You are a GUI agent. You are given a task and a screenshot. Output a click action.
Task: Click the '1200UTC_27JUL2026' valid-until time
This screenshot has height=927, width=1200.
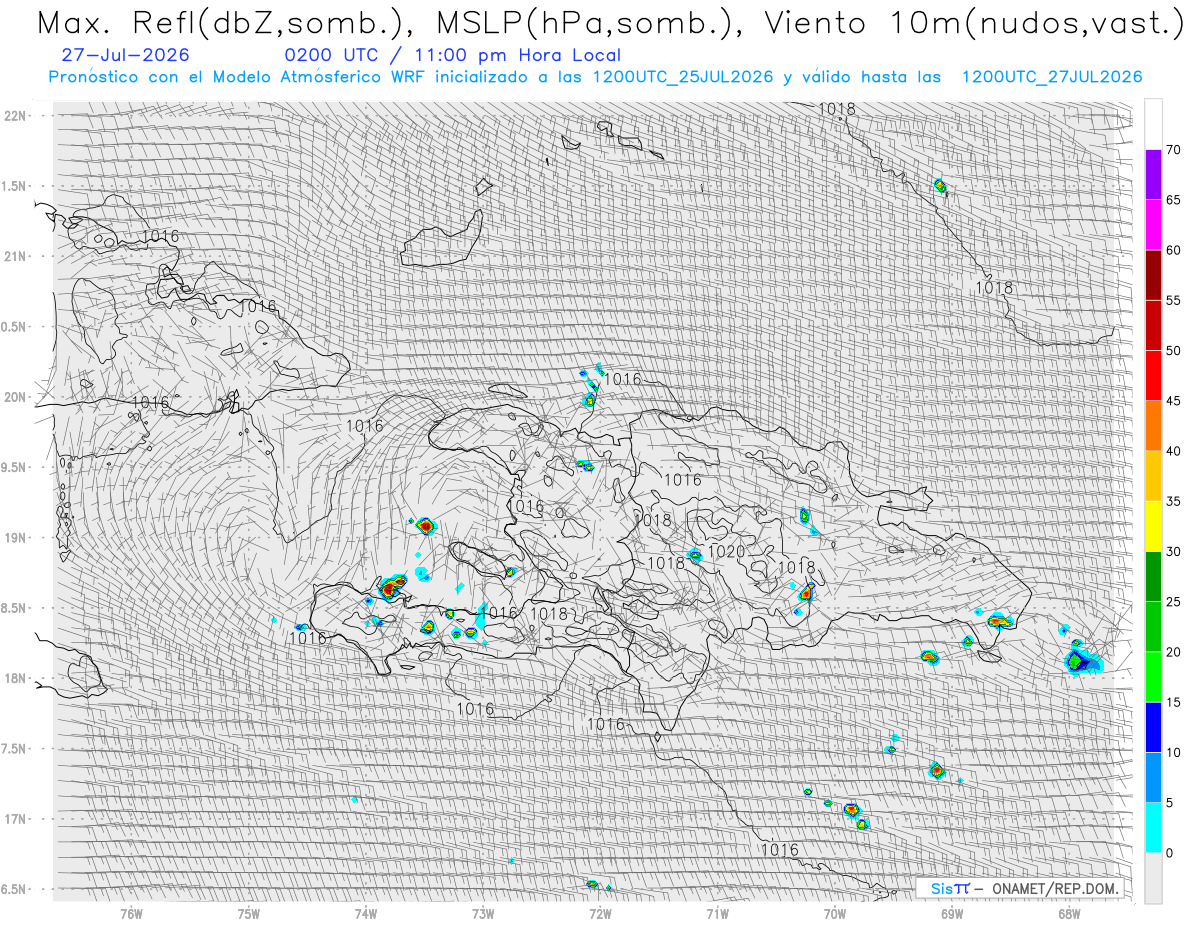pyautogui.click(x=1052, y=77)
